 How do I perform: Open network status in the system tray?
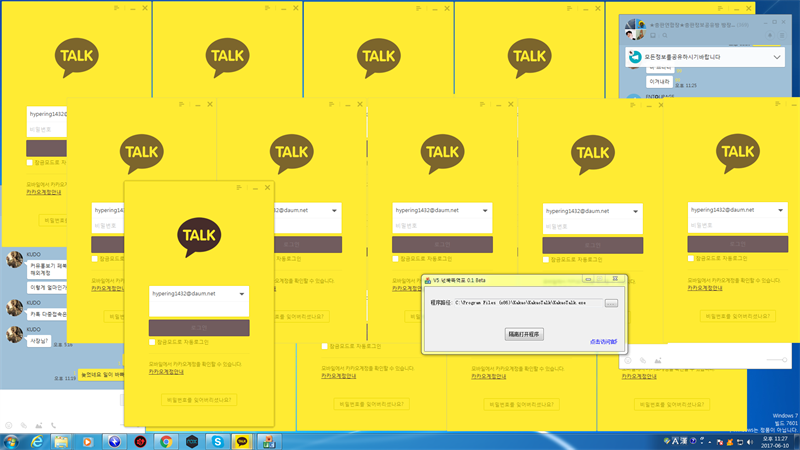(740, 442)
